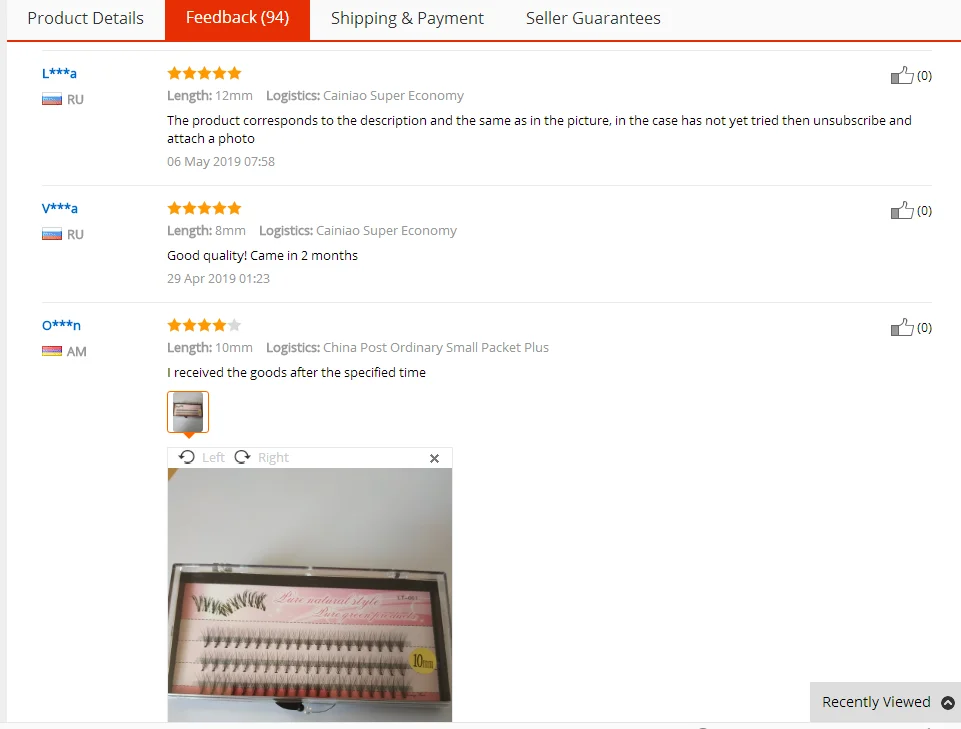Rotate the review photo right
Viewport: 961px width, 729px height.
(x=262, y=457)
